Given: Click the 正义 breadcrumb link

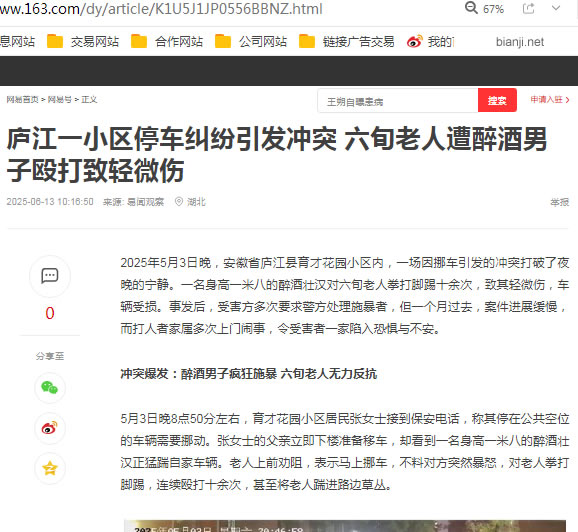Looking at the screenshot, I should click(x=89, y=100).
